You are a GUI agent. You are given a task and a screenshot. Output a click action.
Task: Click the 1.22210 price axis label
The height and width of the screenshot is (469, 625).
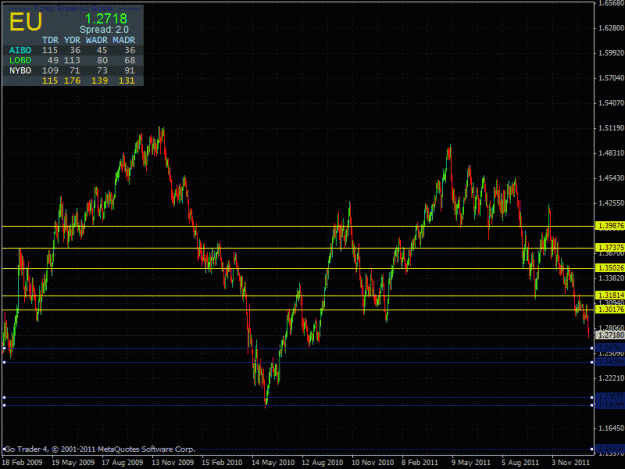pos(611,378)
